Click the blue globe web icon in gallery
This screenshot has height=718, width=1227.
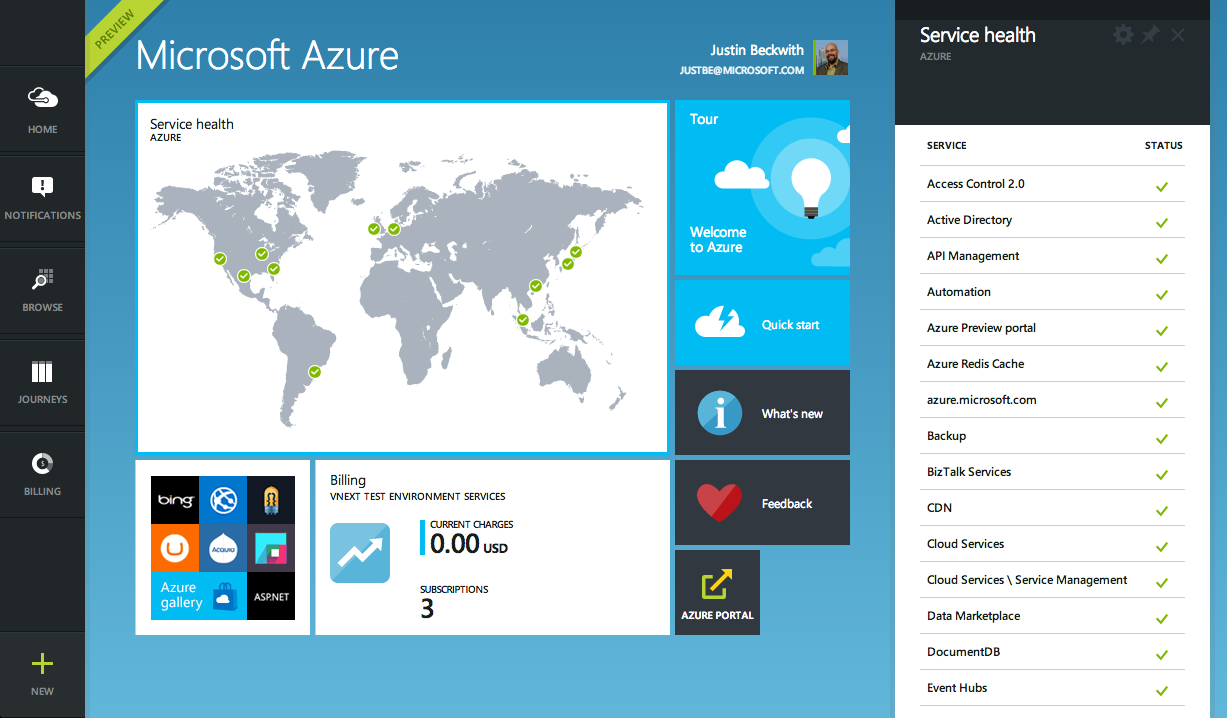[223, 499]
